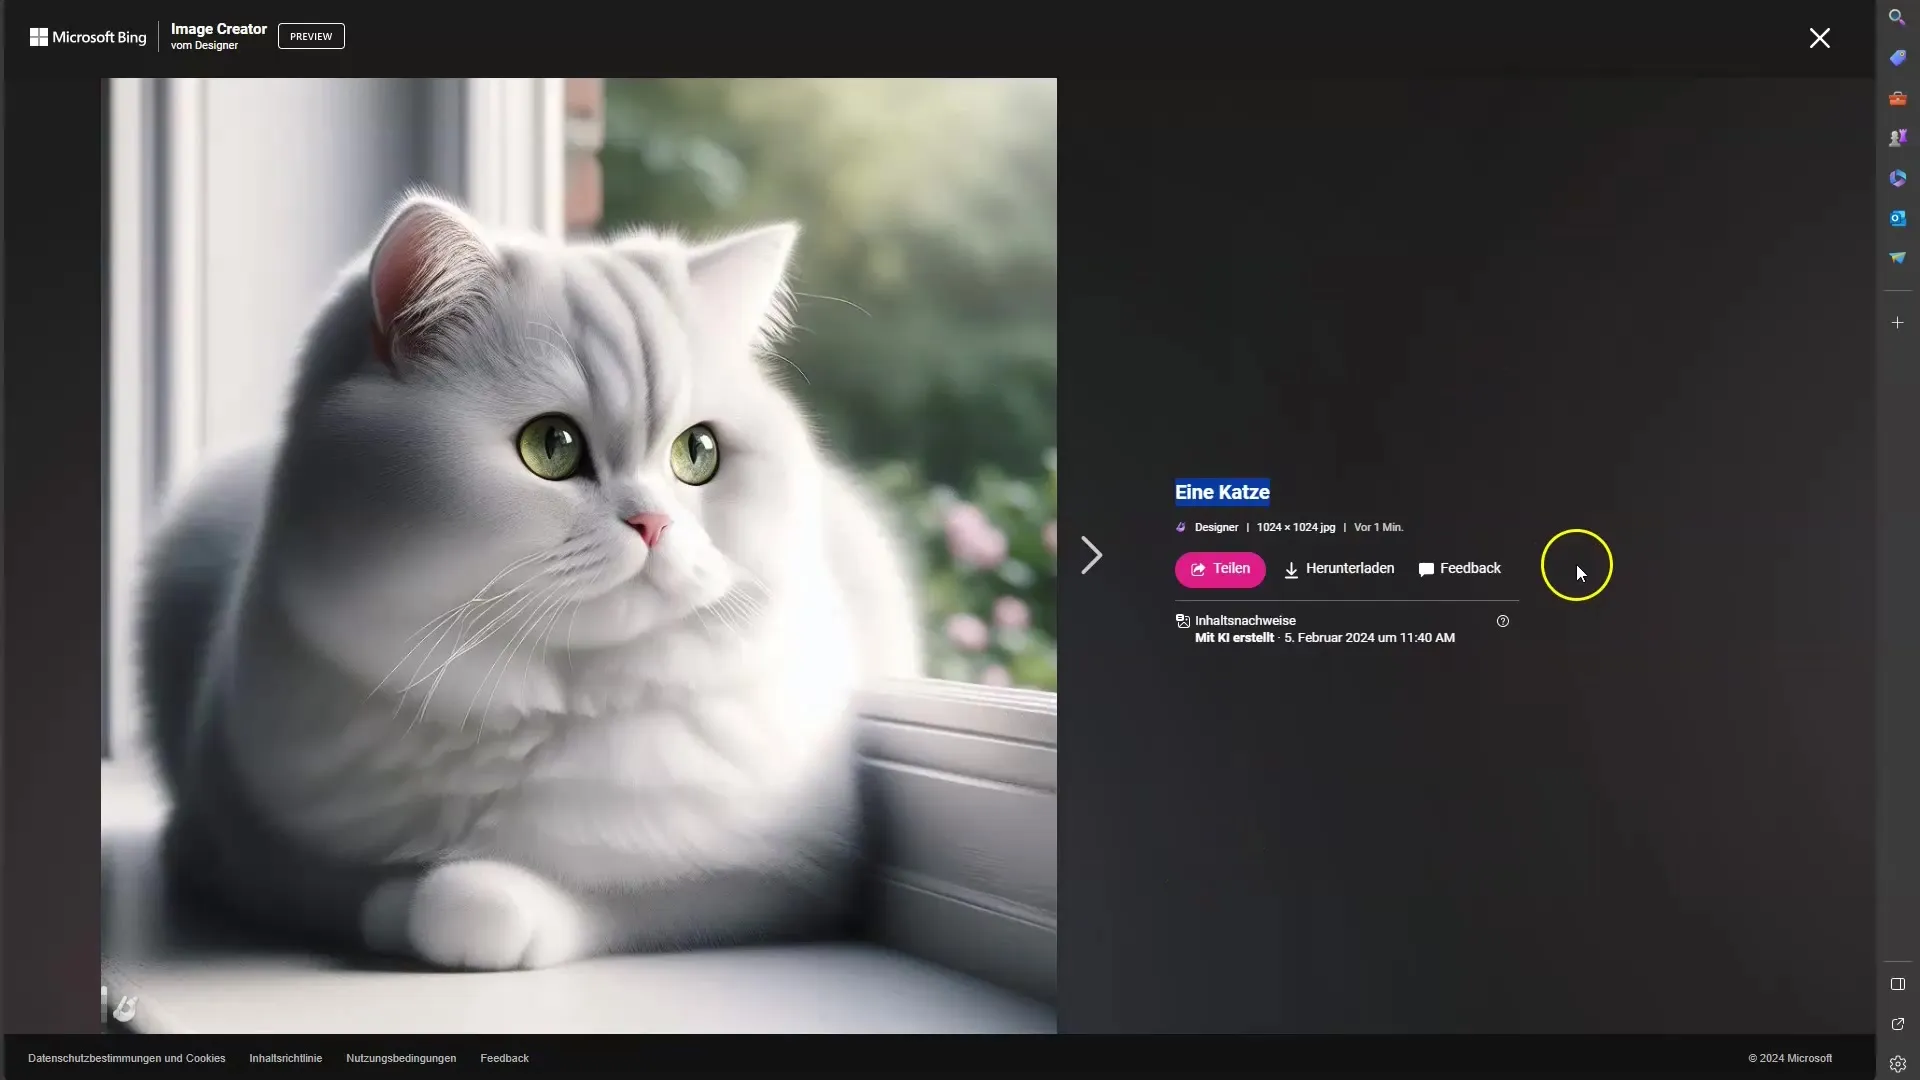Image resolution: width=1920 pixels, height=1080 pixels.
Task: Click the Microsoft Bing logo icon
Action: point(37,36)
